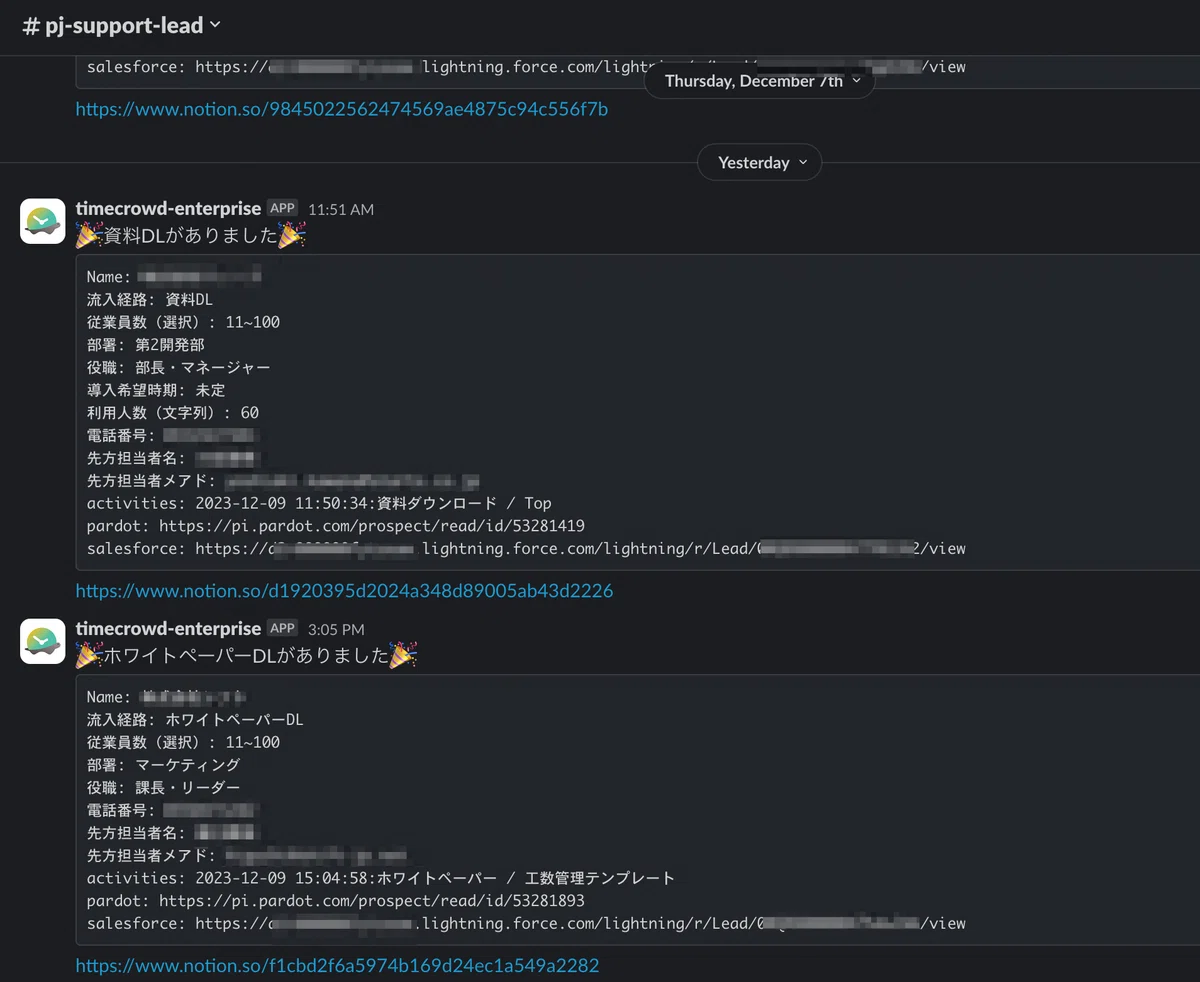
Task: Click the line 流入経路: ホワイトペーパーDL
Action: click(x=195, y=720)
